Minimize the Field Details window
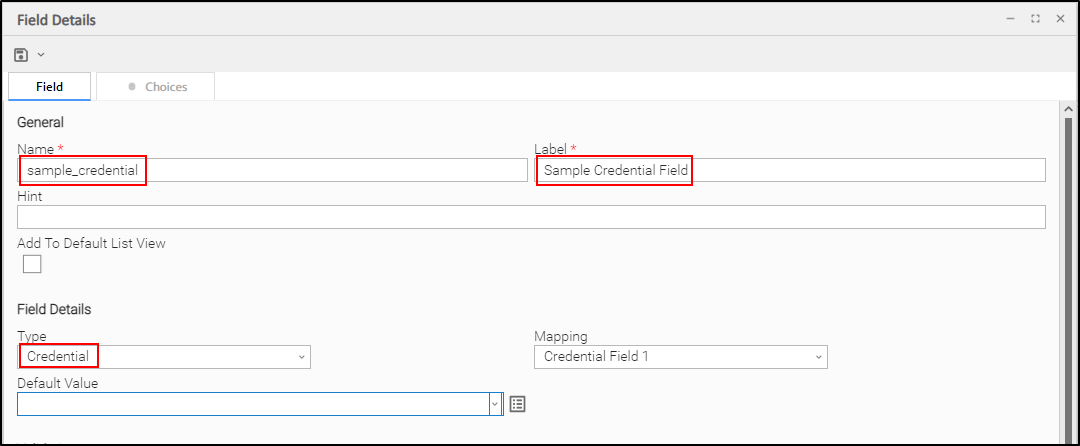 (1010, 19)
